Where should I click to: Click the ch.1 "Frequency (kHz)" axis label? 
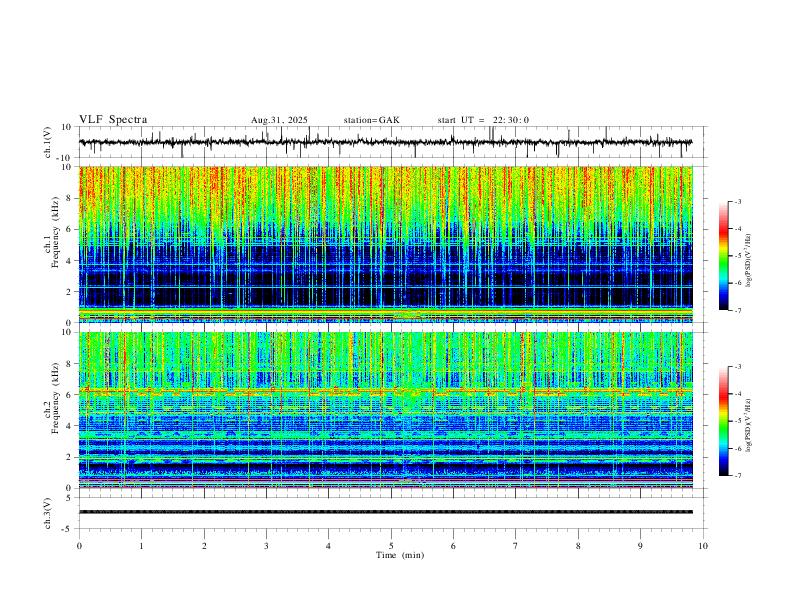tap(56, 232)
